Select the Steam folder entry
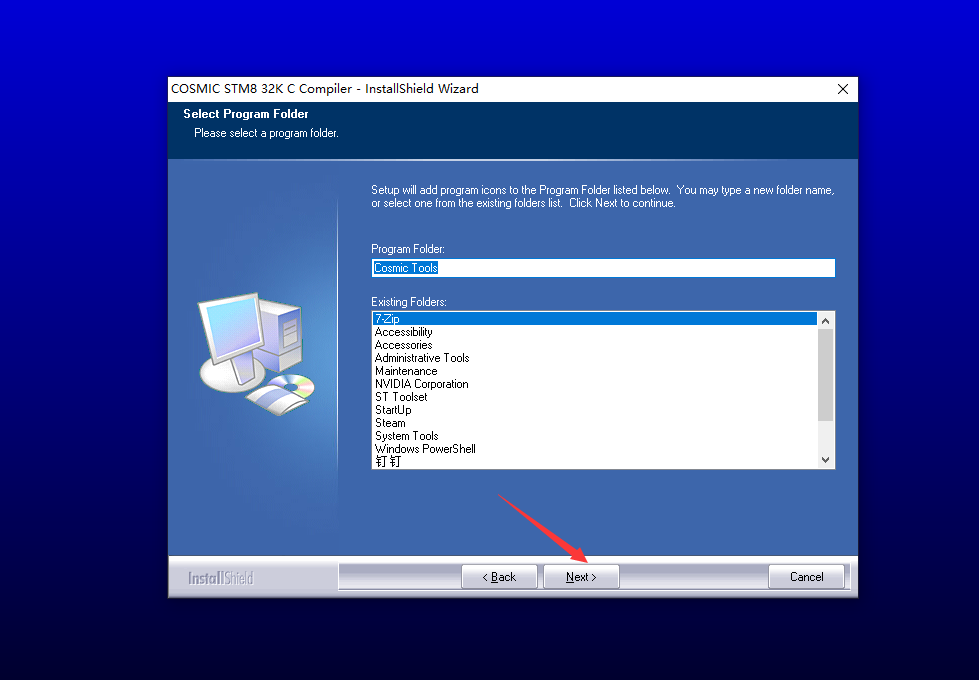The height and width of the screenshot is (680, 979). pos(594,423)
